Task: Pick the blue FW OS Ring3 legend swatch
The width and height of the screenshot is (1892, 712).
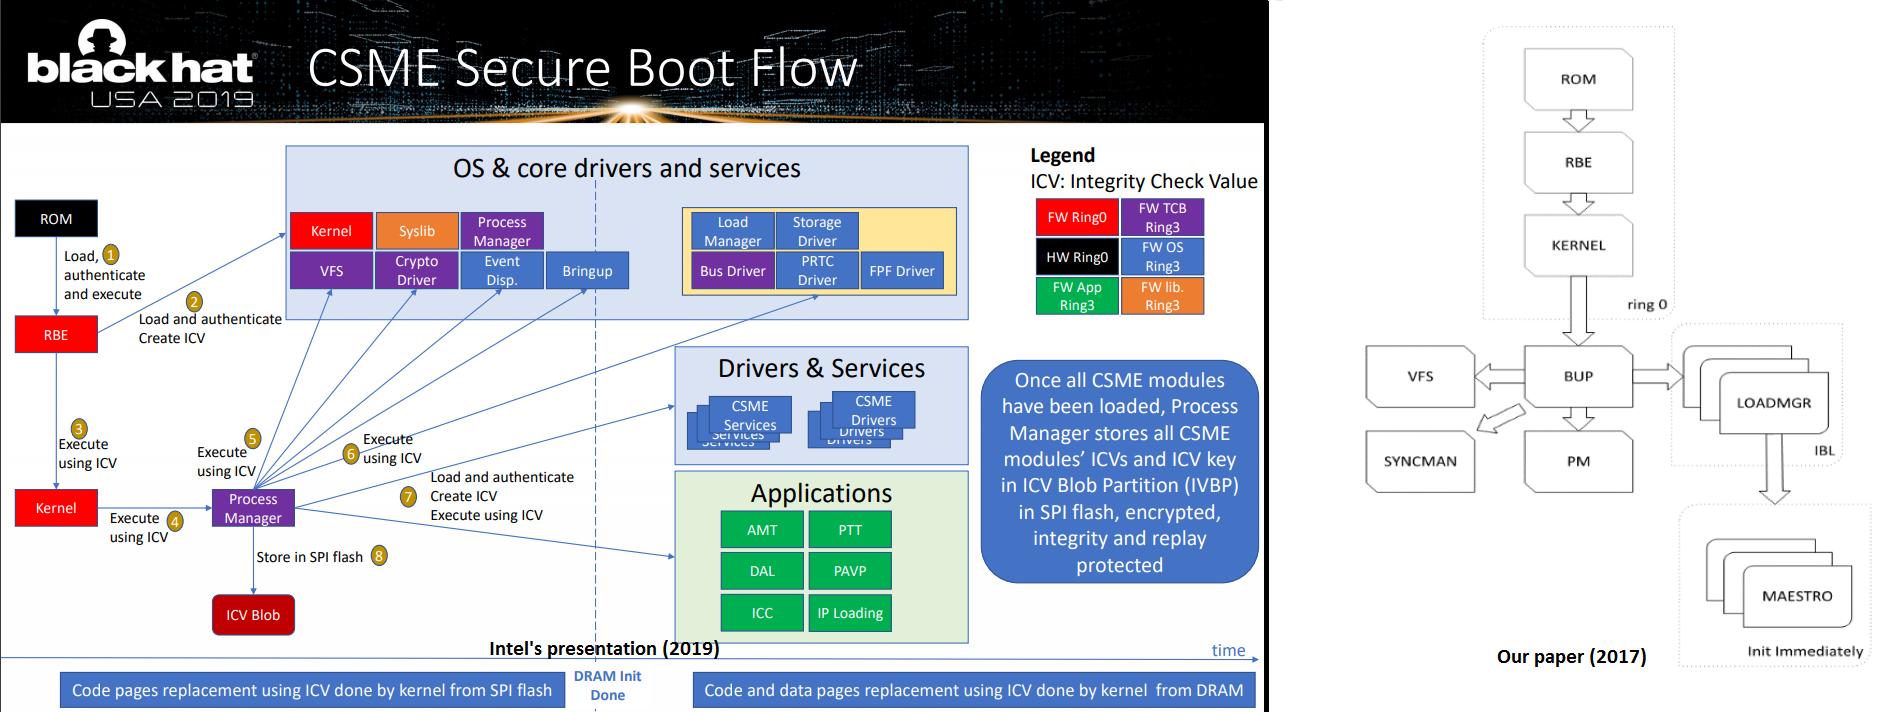Action: [1162, 257]
